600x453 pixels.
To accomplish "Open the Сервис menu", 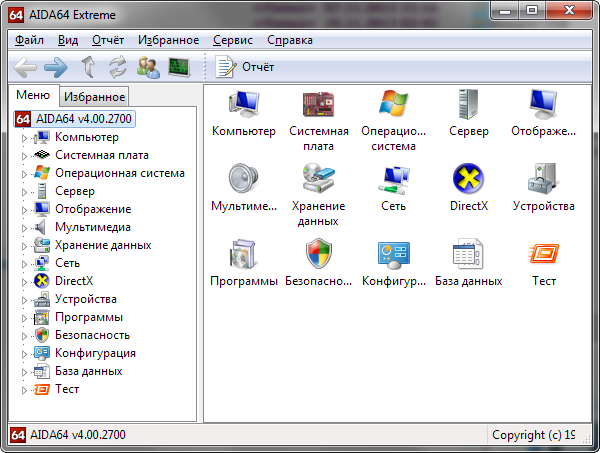I will click(x=233, y=40).
